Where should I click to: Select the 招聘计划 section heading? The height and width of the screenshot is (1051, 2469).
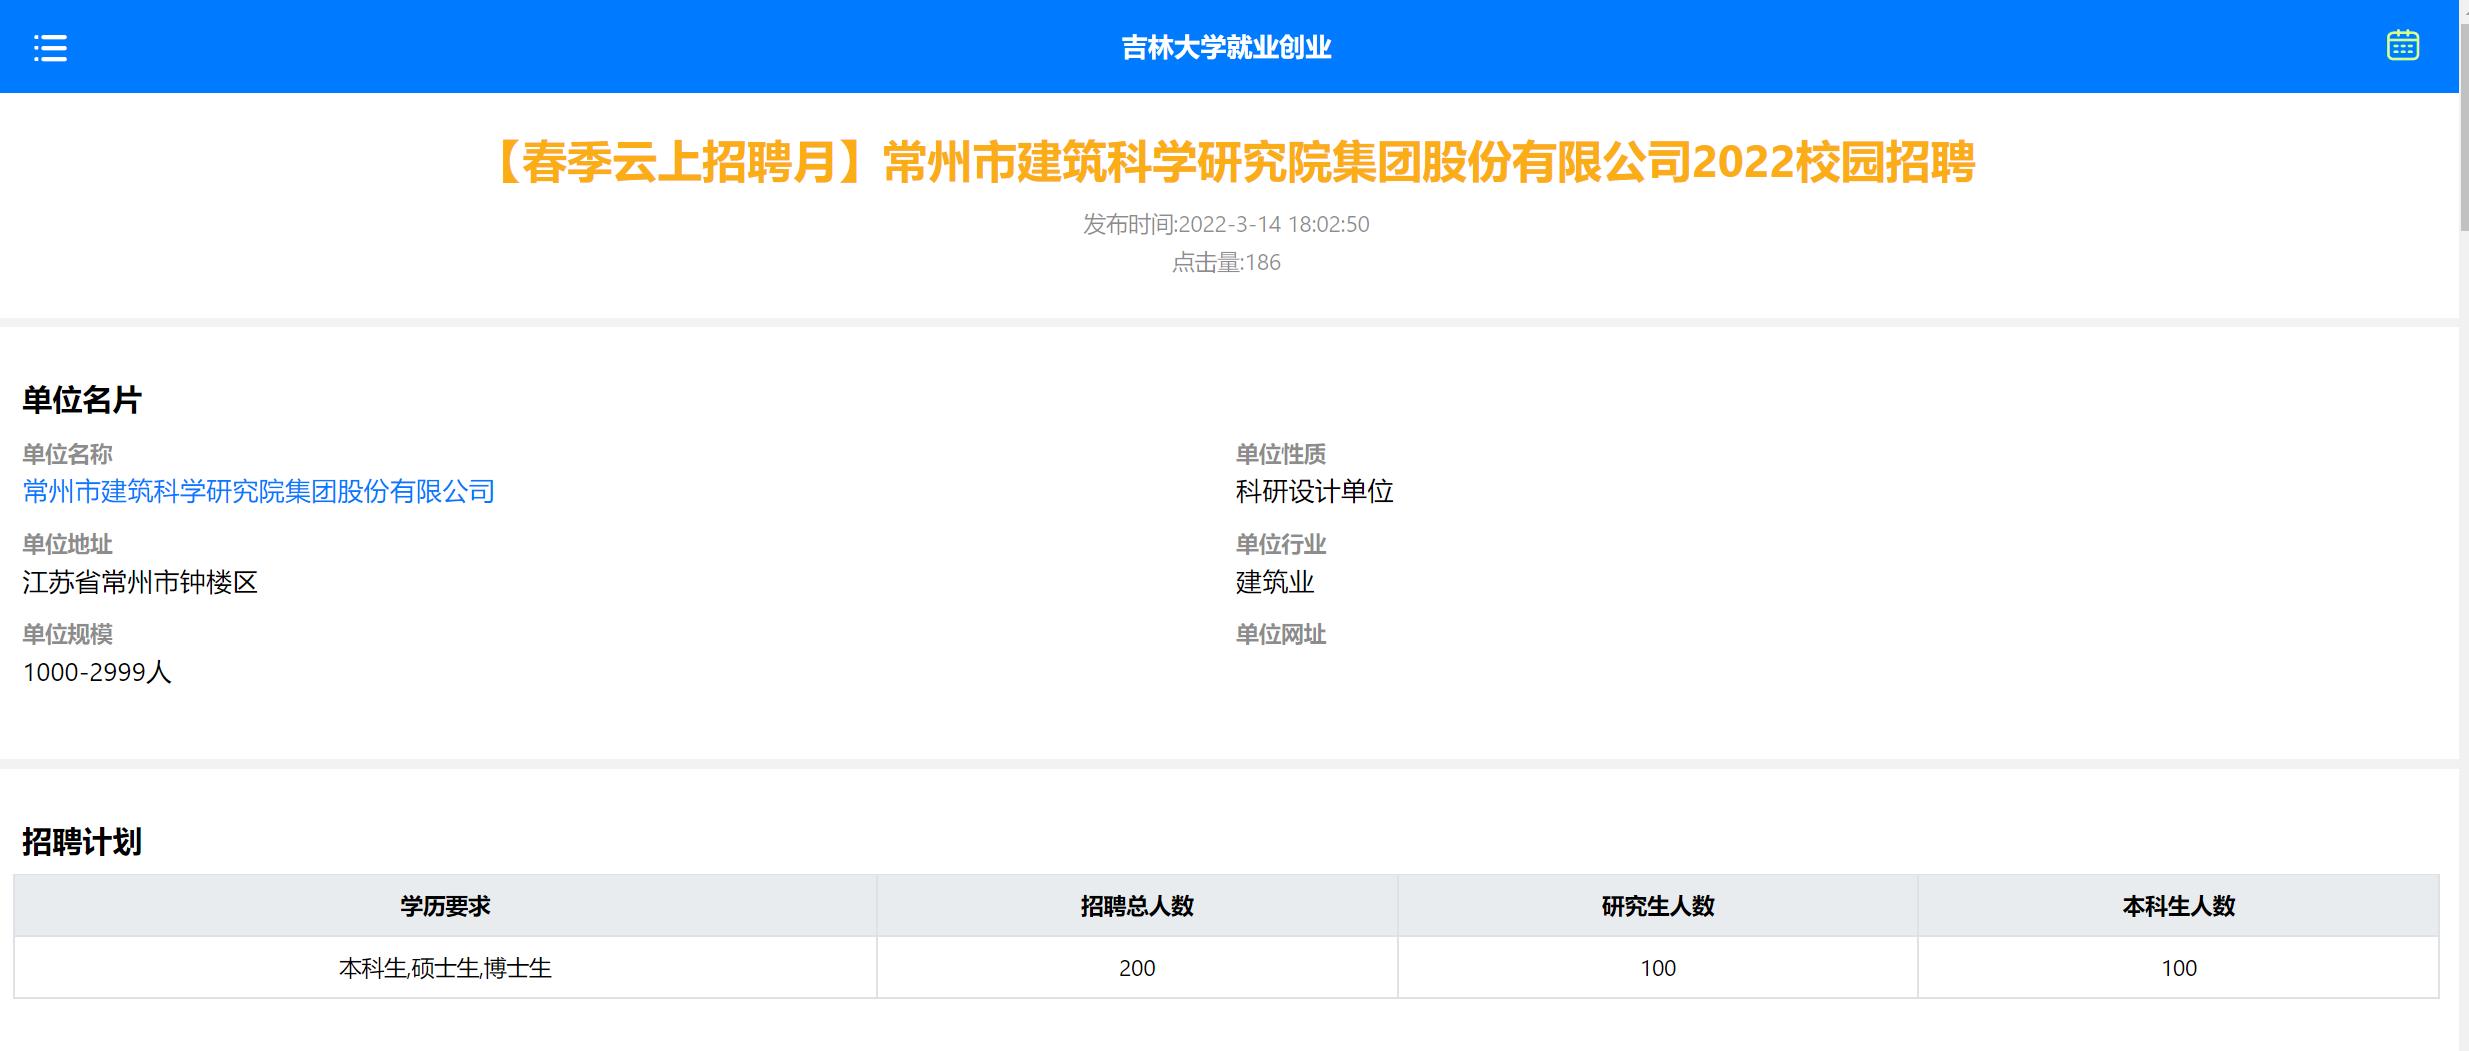pyautogui.click(x=82, y=842)
